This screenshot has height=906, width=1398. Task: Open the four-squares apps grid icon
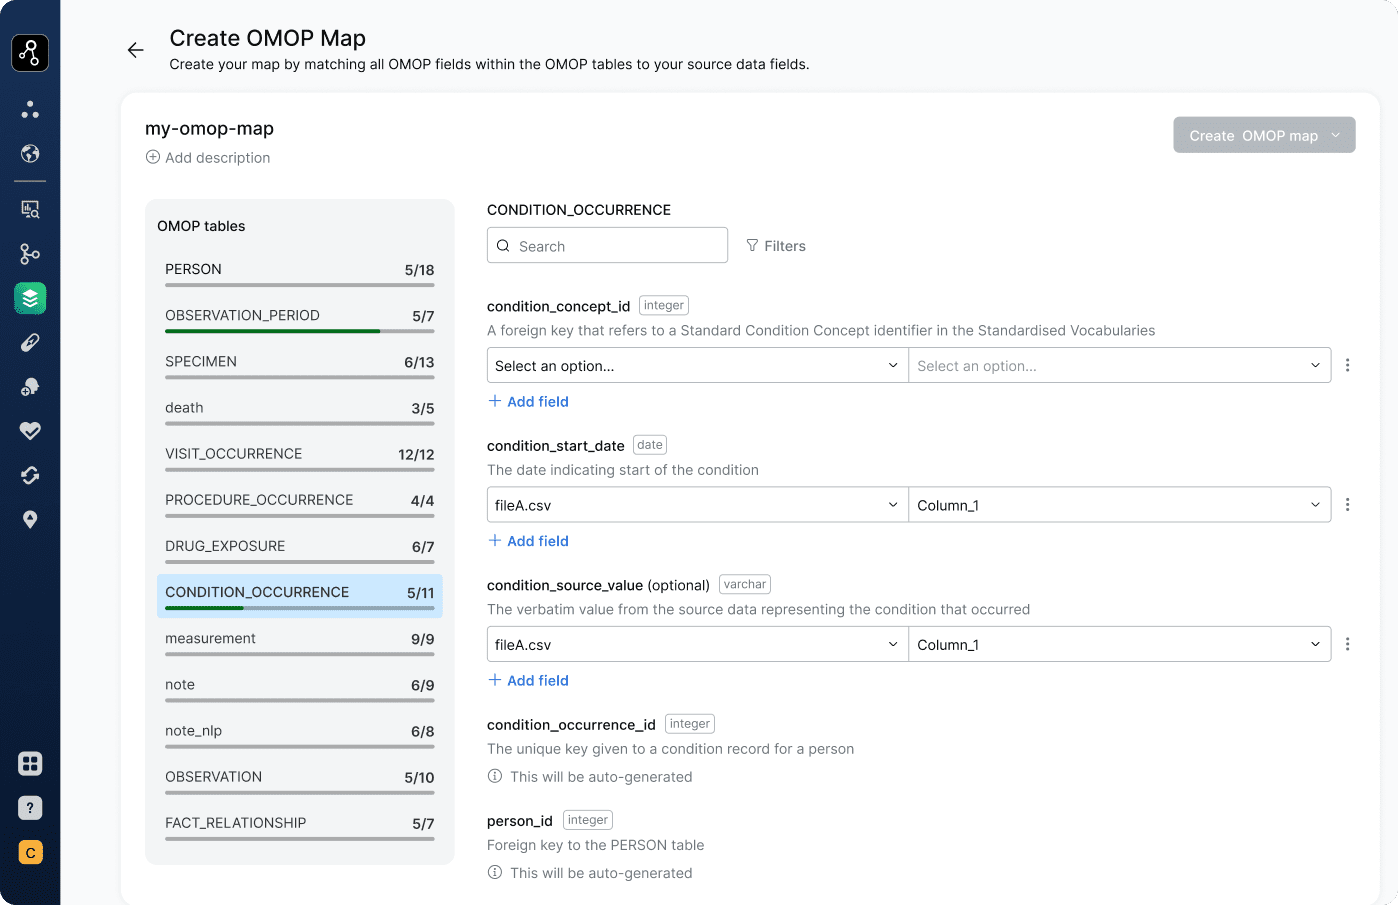click(x=30, y=764)
